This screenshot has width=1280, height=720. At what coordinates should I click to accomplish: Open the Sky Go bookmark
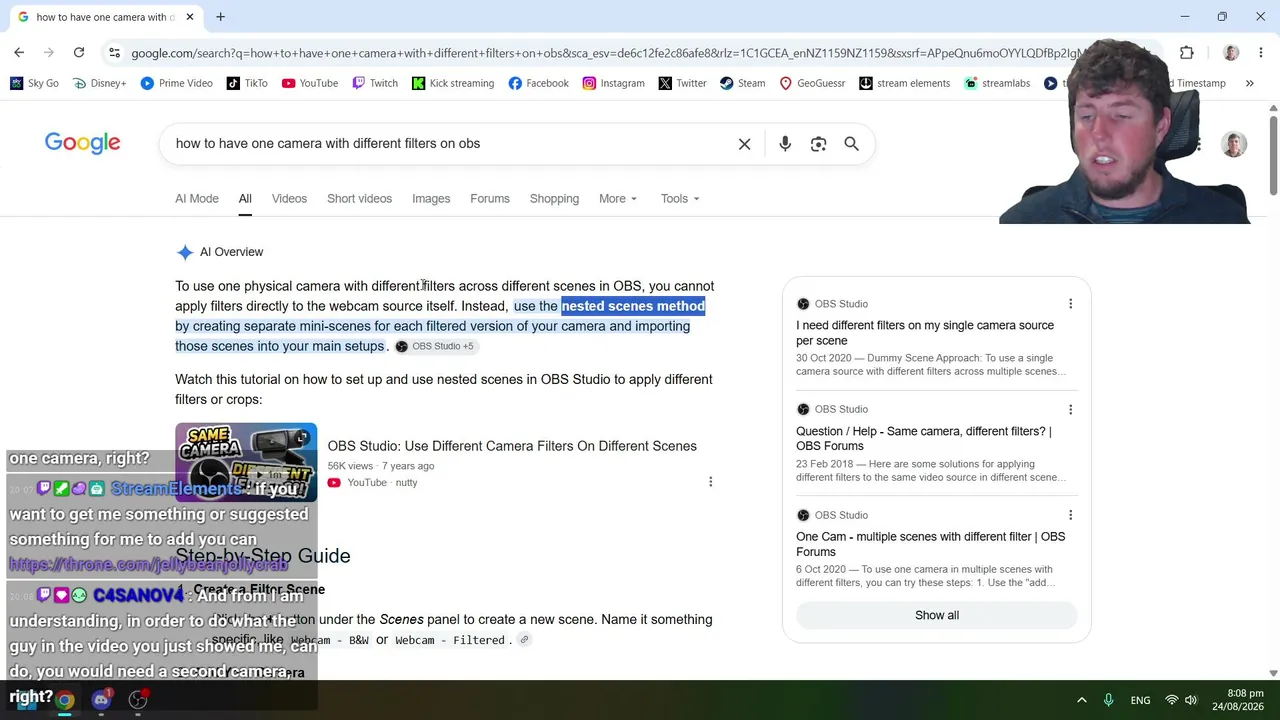coord(34,83)
